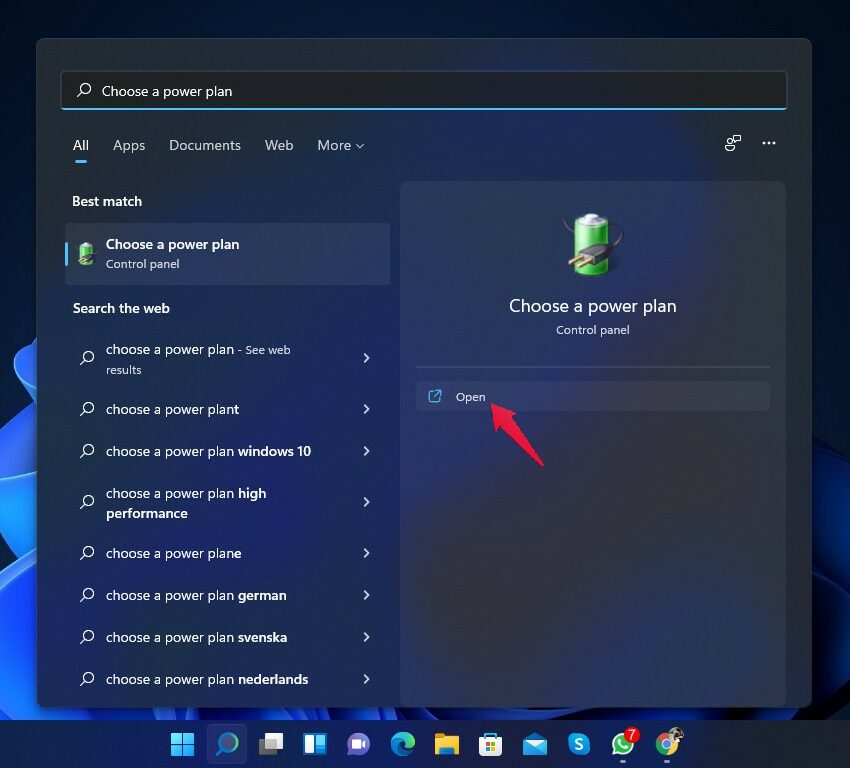Open the Mail app in taskbar
This screenshot has height=768, width=850.
pos(535,744)
